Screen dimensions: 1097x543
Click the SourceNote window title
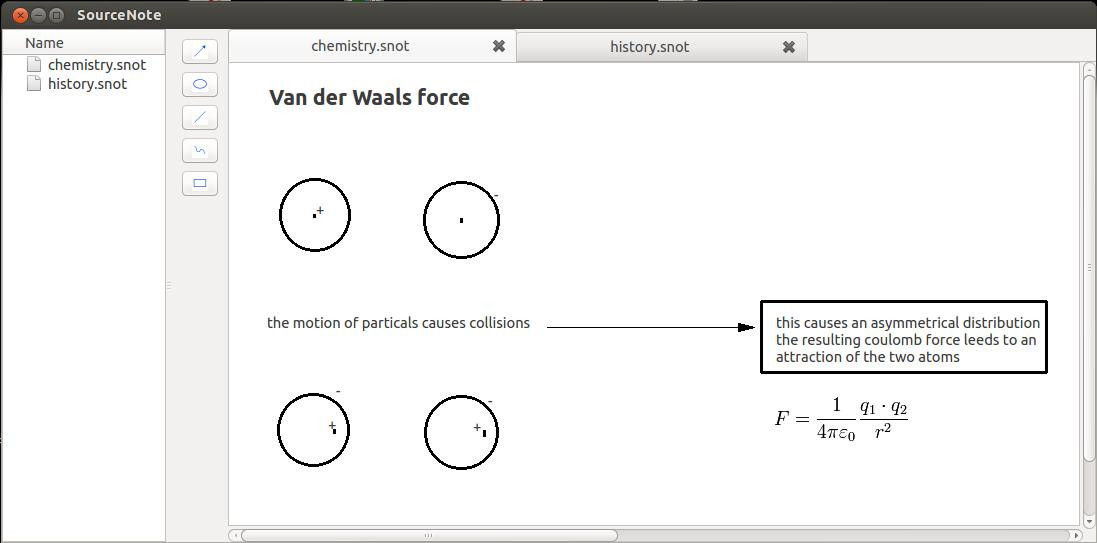pos(119,15)
